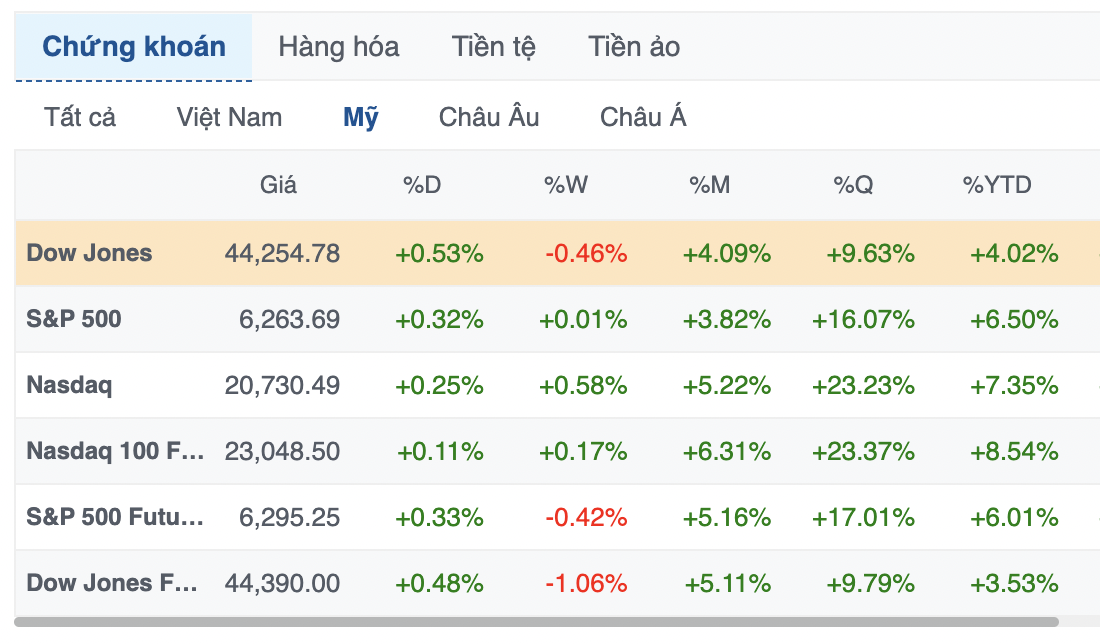This screenshot has width=1100, height=644.
Task: Select the Mỹ market filter
Action: [361, 117]
